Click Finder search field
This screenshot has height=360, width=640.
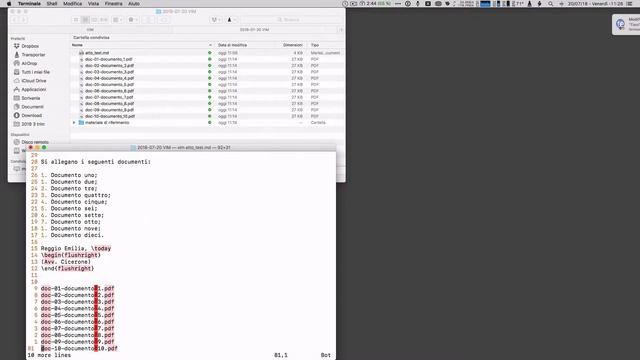pyautogui.click(x=292, y=20)
